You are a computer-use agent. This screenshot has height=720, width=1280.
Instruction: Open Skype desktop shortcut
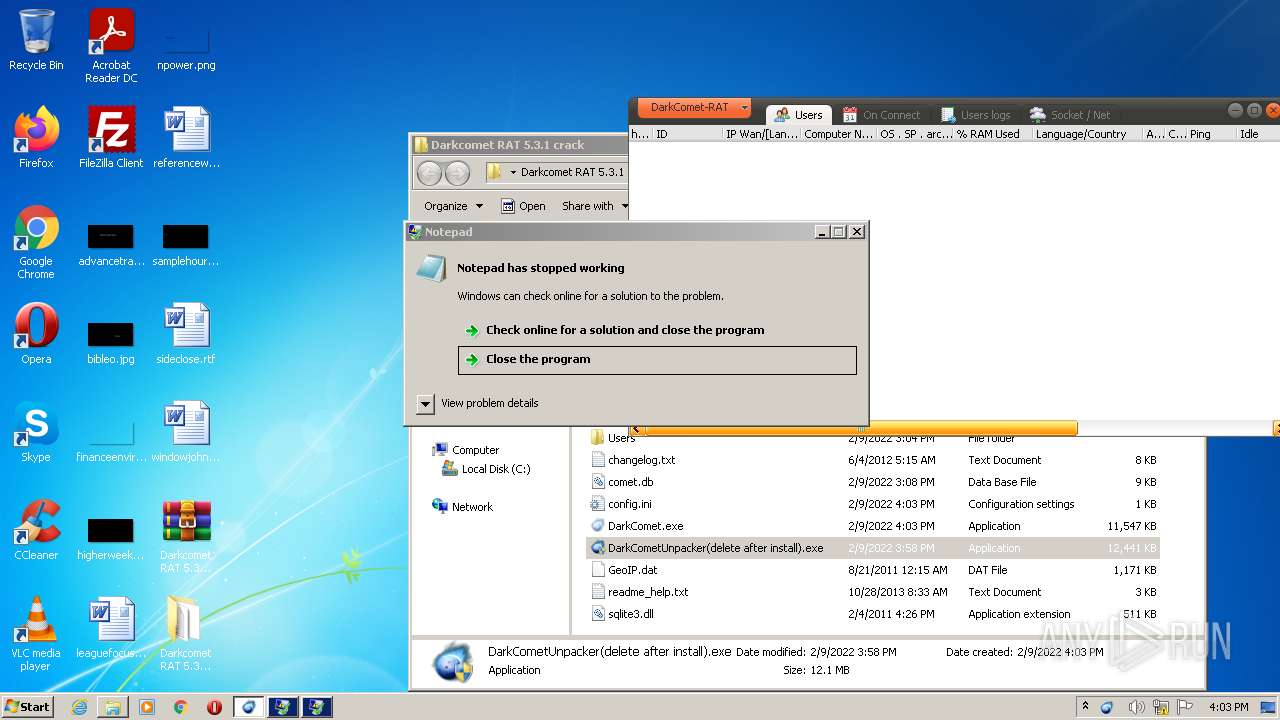36,432
